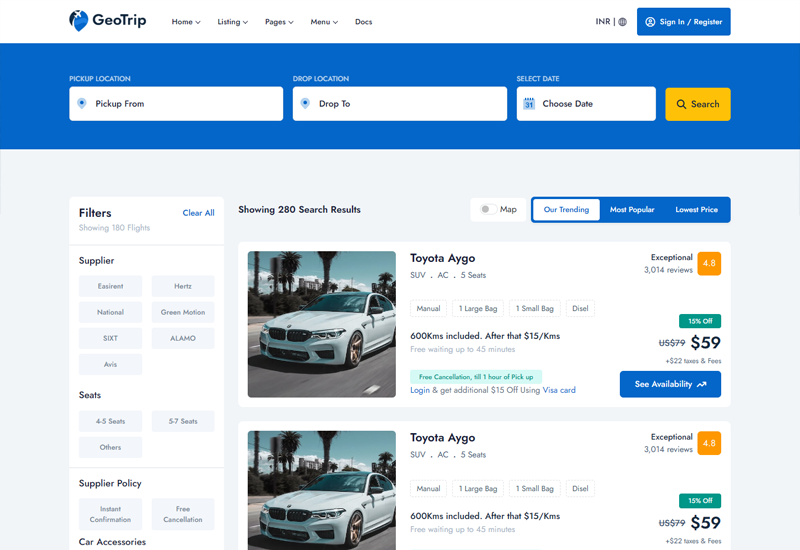Viewport: 800px width, 550px height.
Task: Select the Hertz supplier filter
Action: click(x=183, y=286)
